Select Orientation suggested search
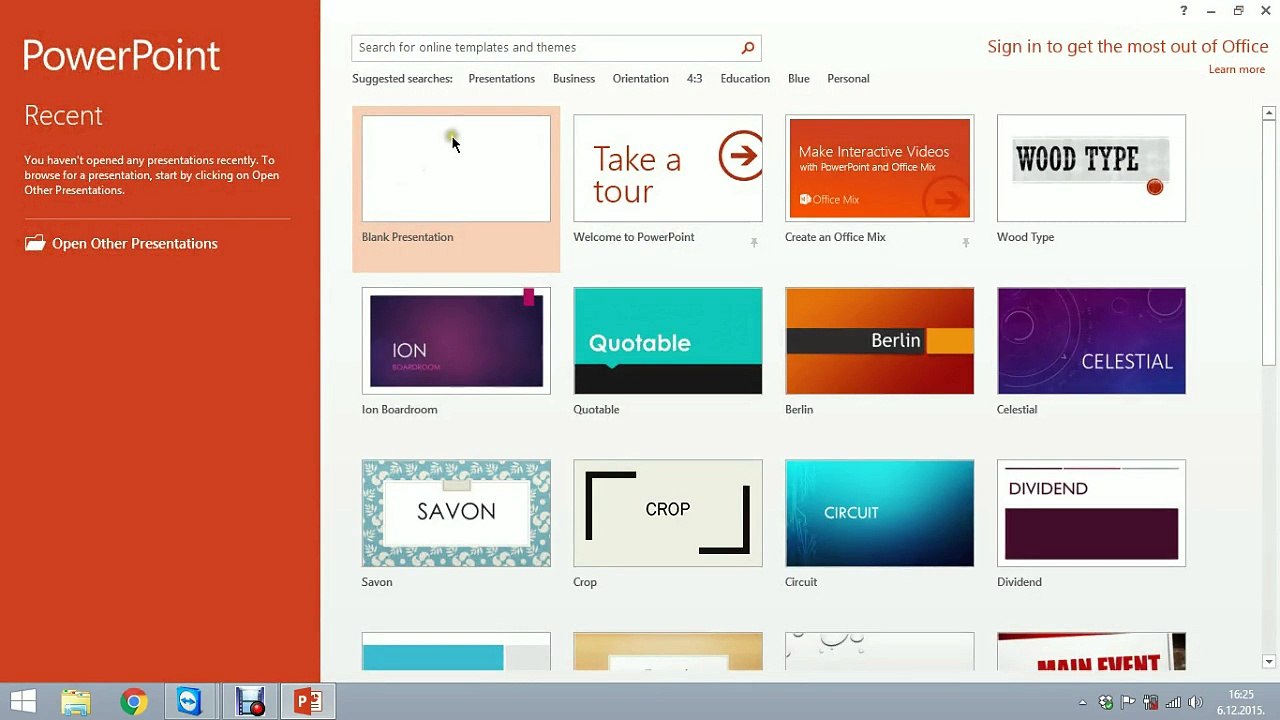 [x=641, y=78]
